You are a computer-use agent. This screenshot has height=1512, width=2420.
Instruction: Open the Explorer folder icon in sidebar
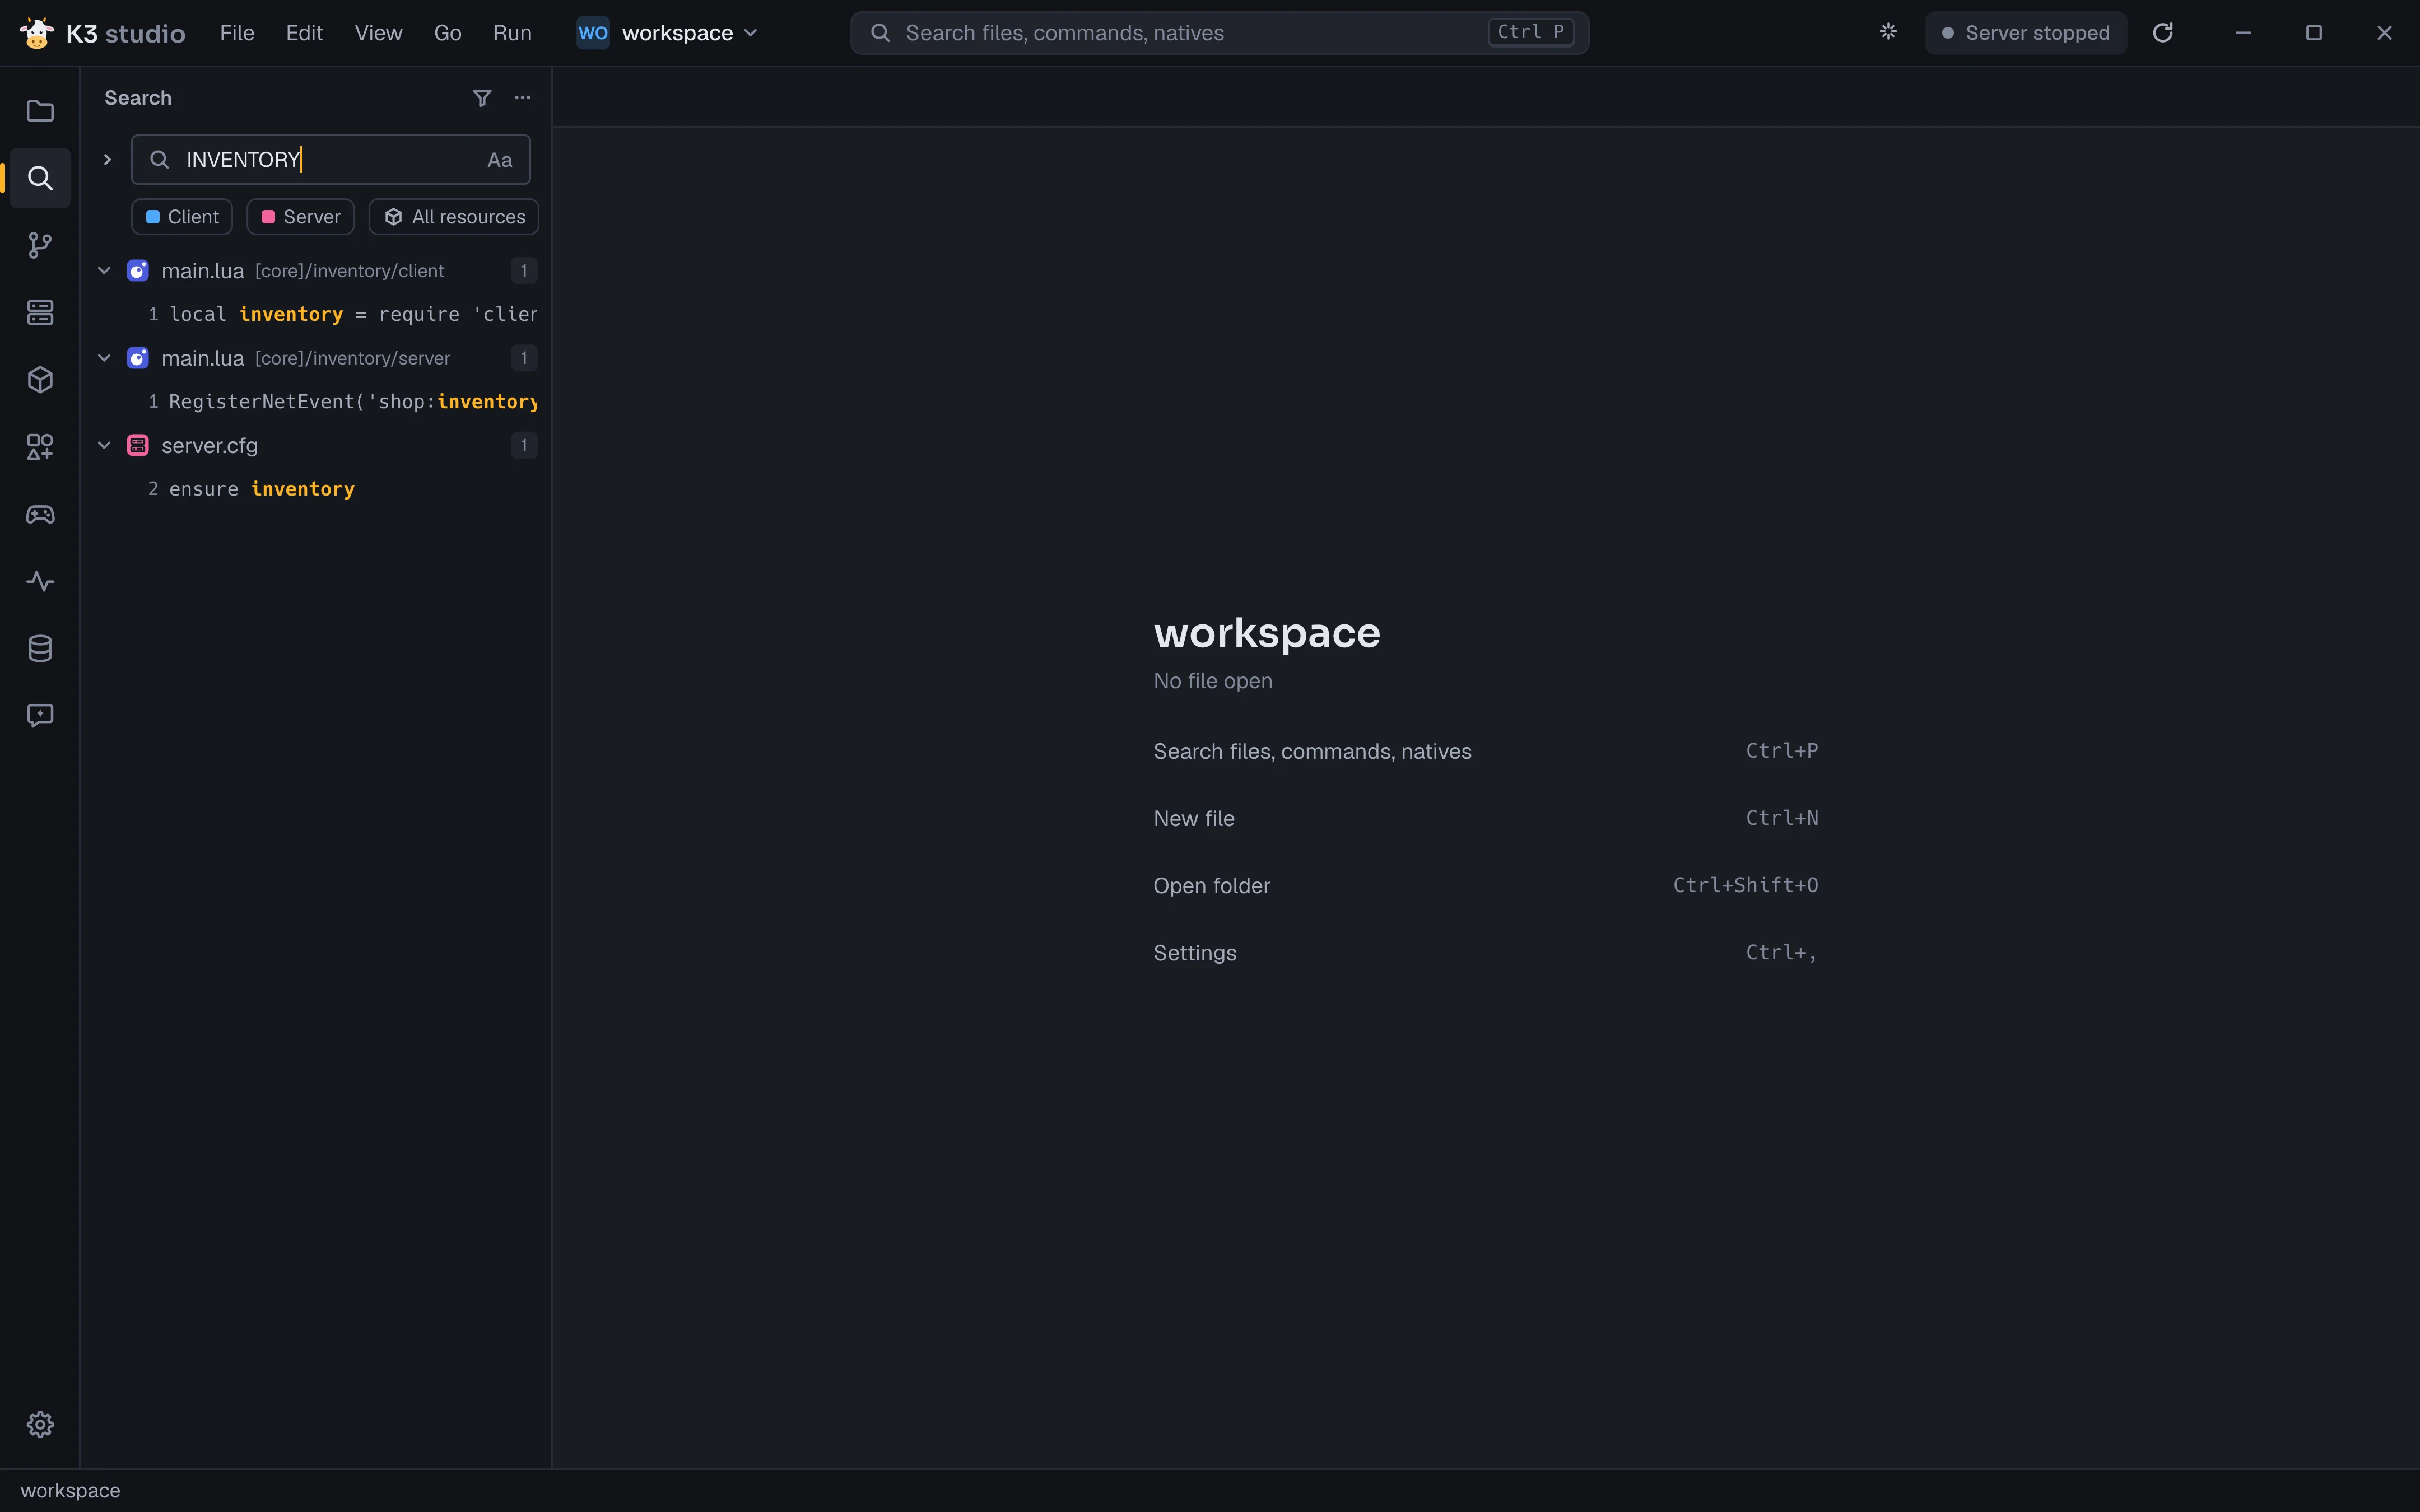pos(40,111)
